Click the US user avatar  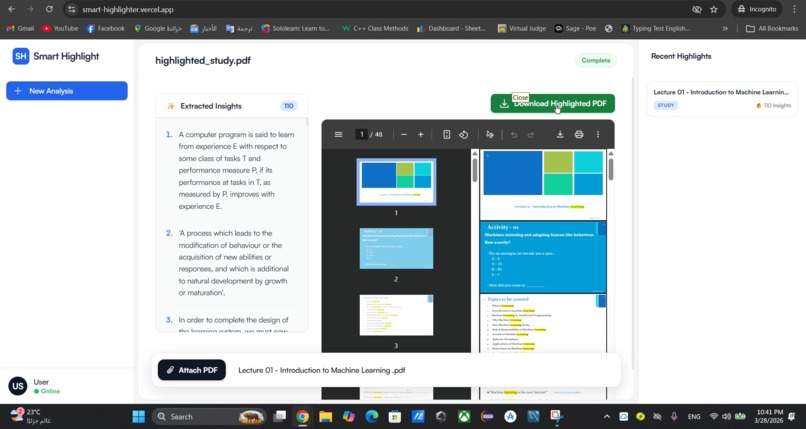point(17,386)
